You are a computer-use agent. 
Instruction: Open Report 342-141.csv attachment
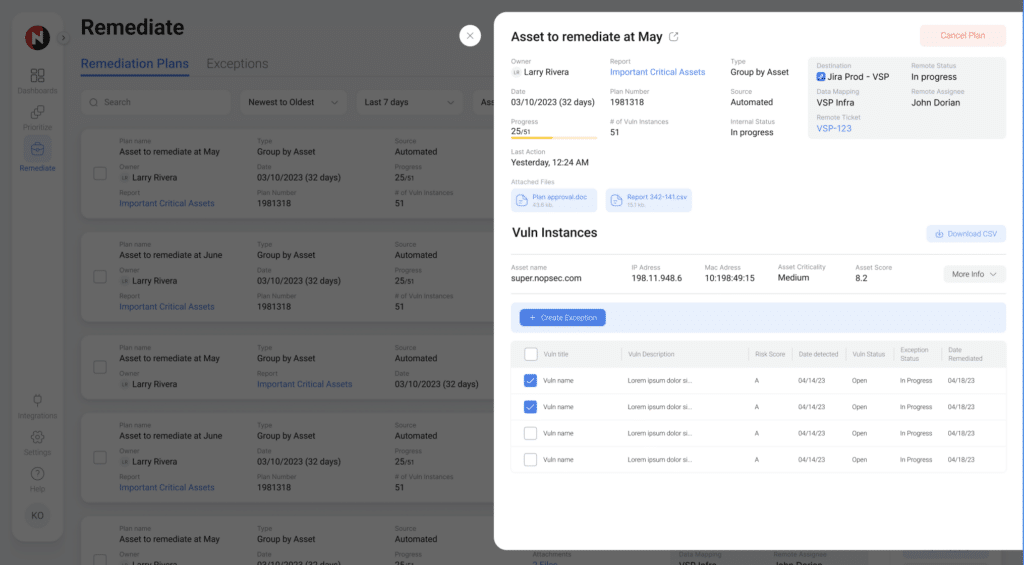point(648,201)
